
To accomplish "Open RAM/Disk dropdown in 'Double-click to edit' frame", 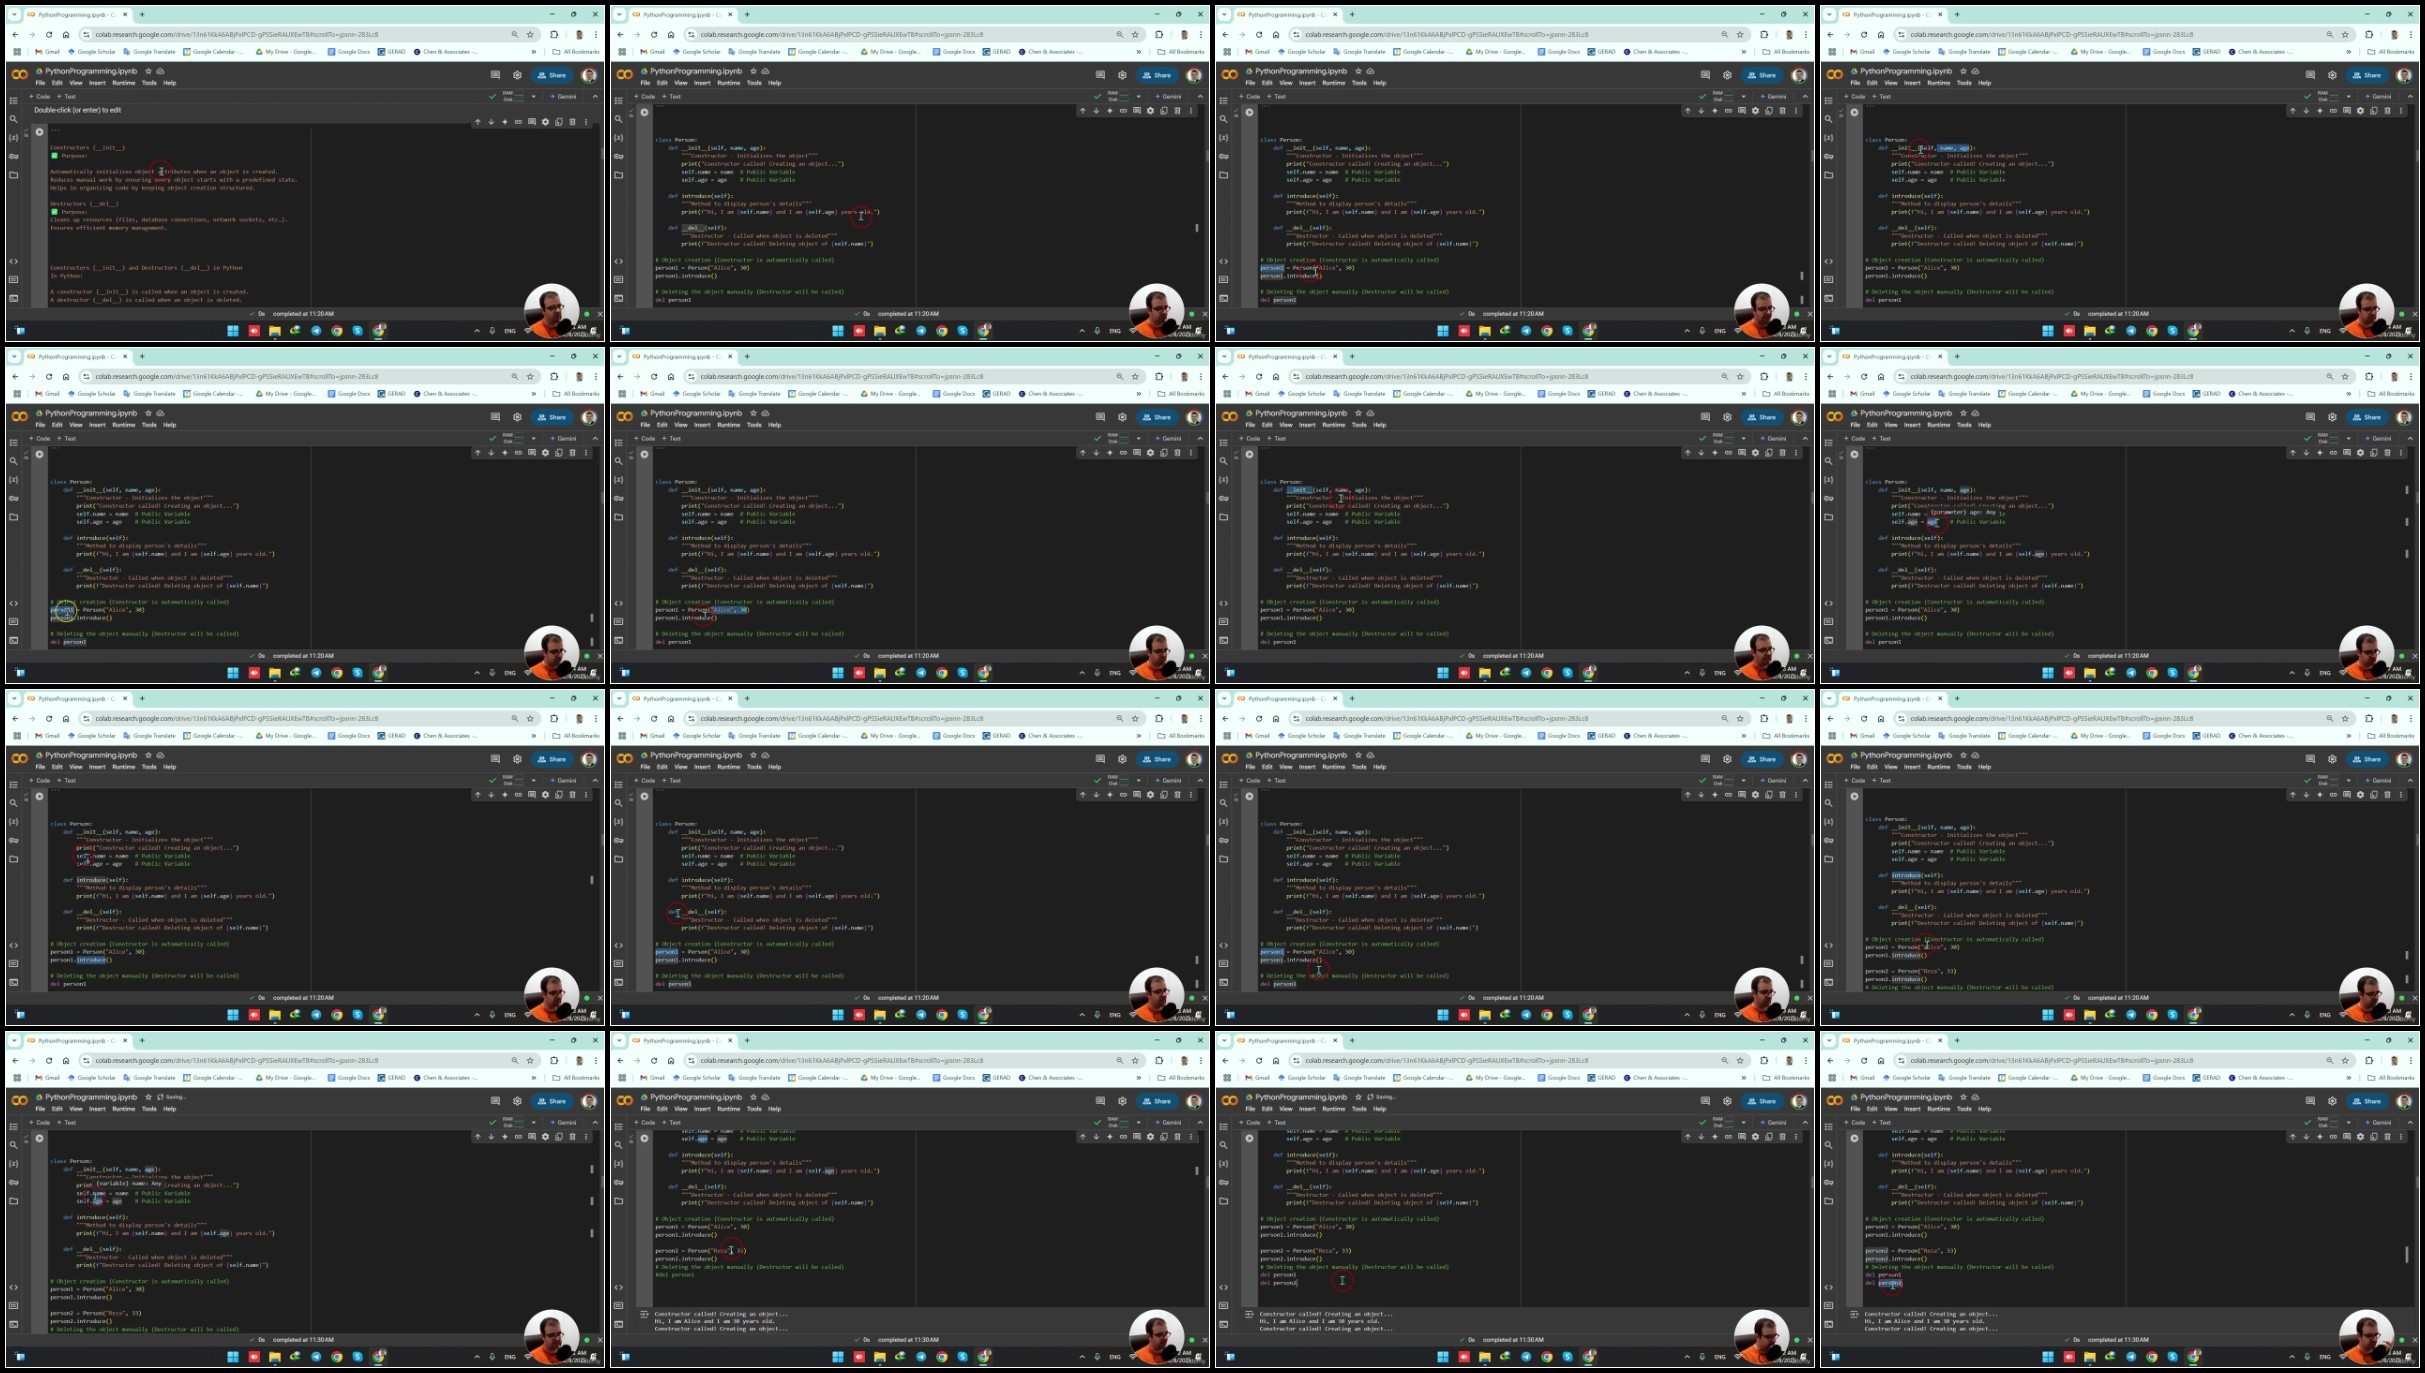I will point(533,97).
